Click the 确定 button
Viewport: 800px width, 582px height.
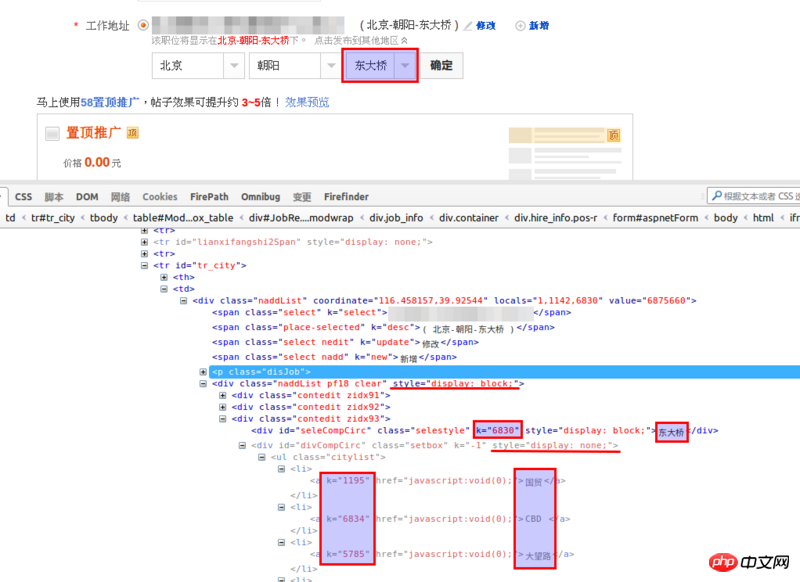[x=441, y=65]
